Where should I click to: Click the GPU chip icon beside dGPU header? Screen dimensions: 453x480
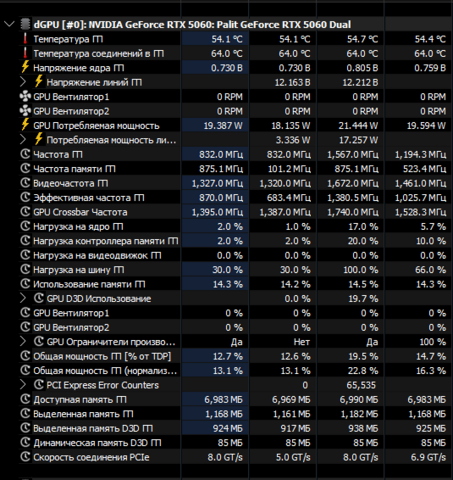click(25, 24)
